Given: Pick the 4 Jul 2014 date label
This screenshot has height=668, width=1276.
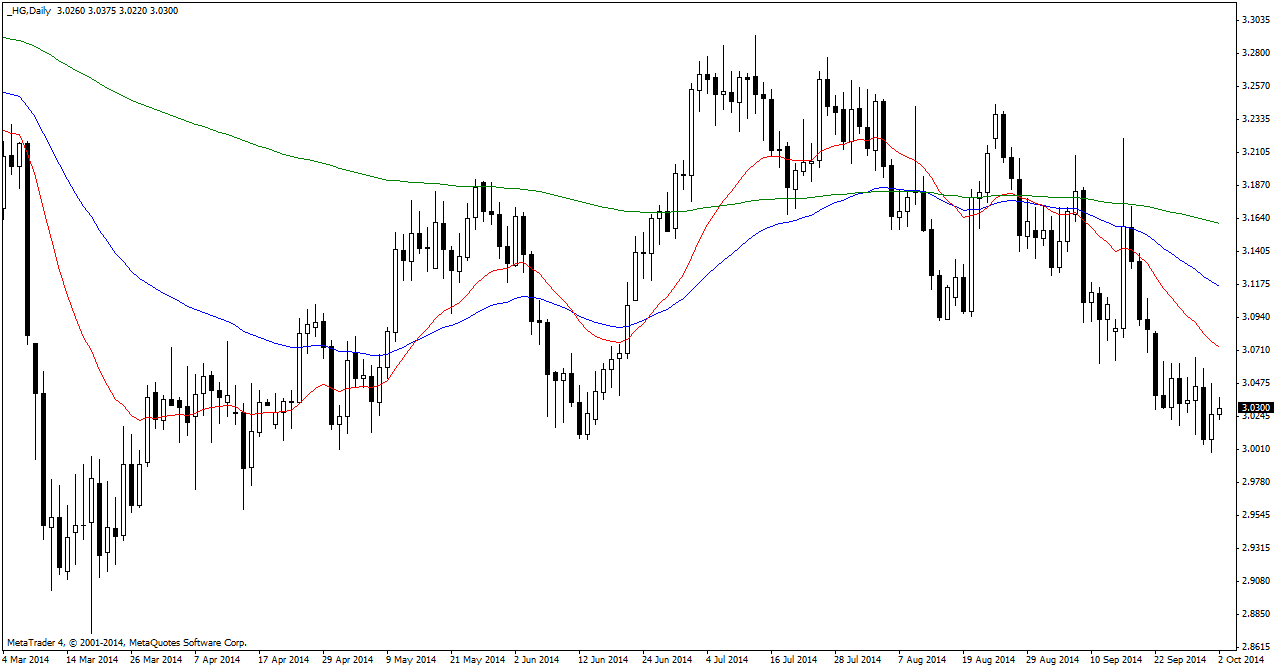Looking at the screenshot, I should (727, 660).
